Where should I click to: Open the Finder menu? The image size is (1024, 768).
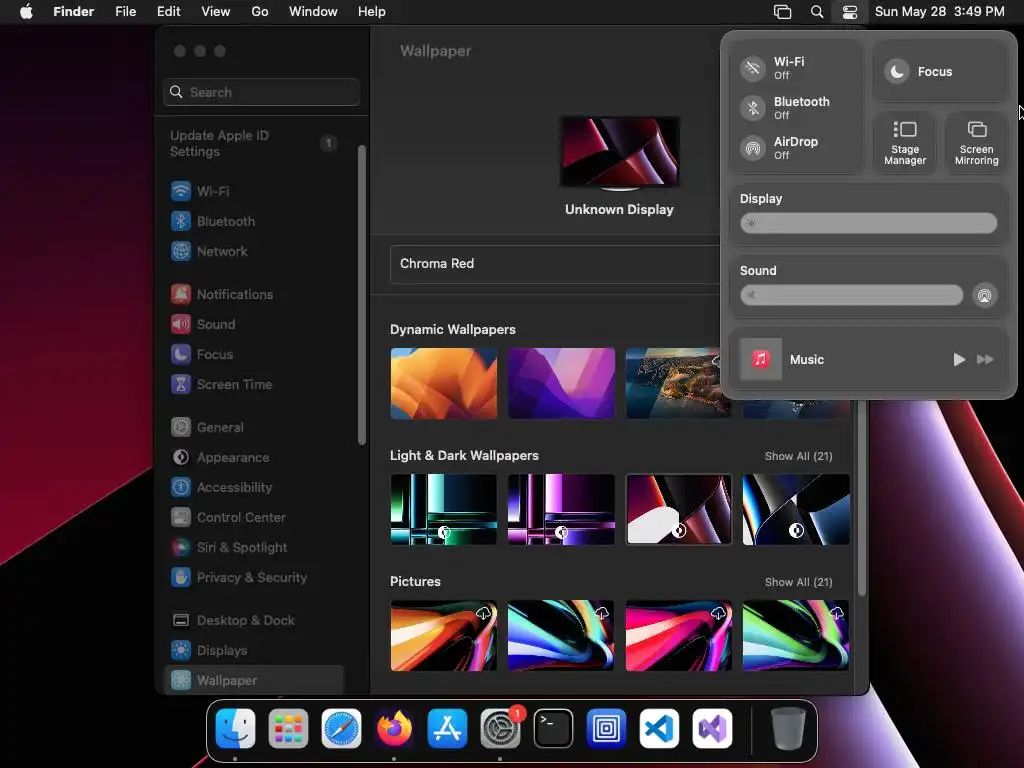coord(73,12)
